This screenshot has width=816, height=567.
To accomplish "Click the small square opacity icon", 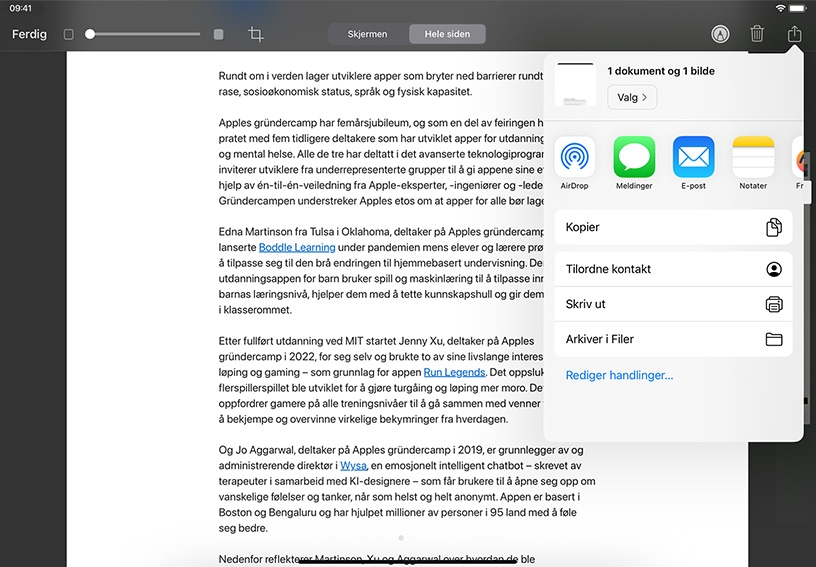I will tap(68, 34).
